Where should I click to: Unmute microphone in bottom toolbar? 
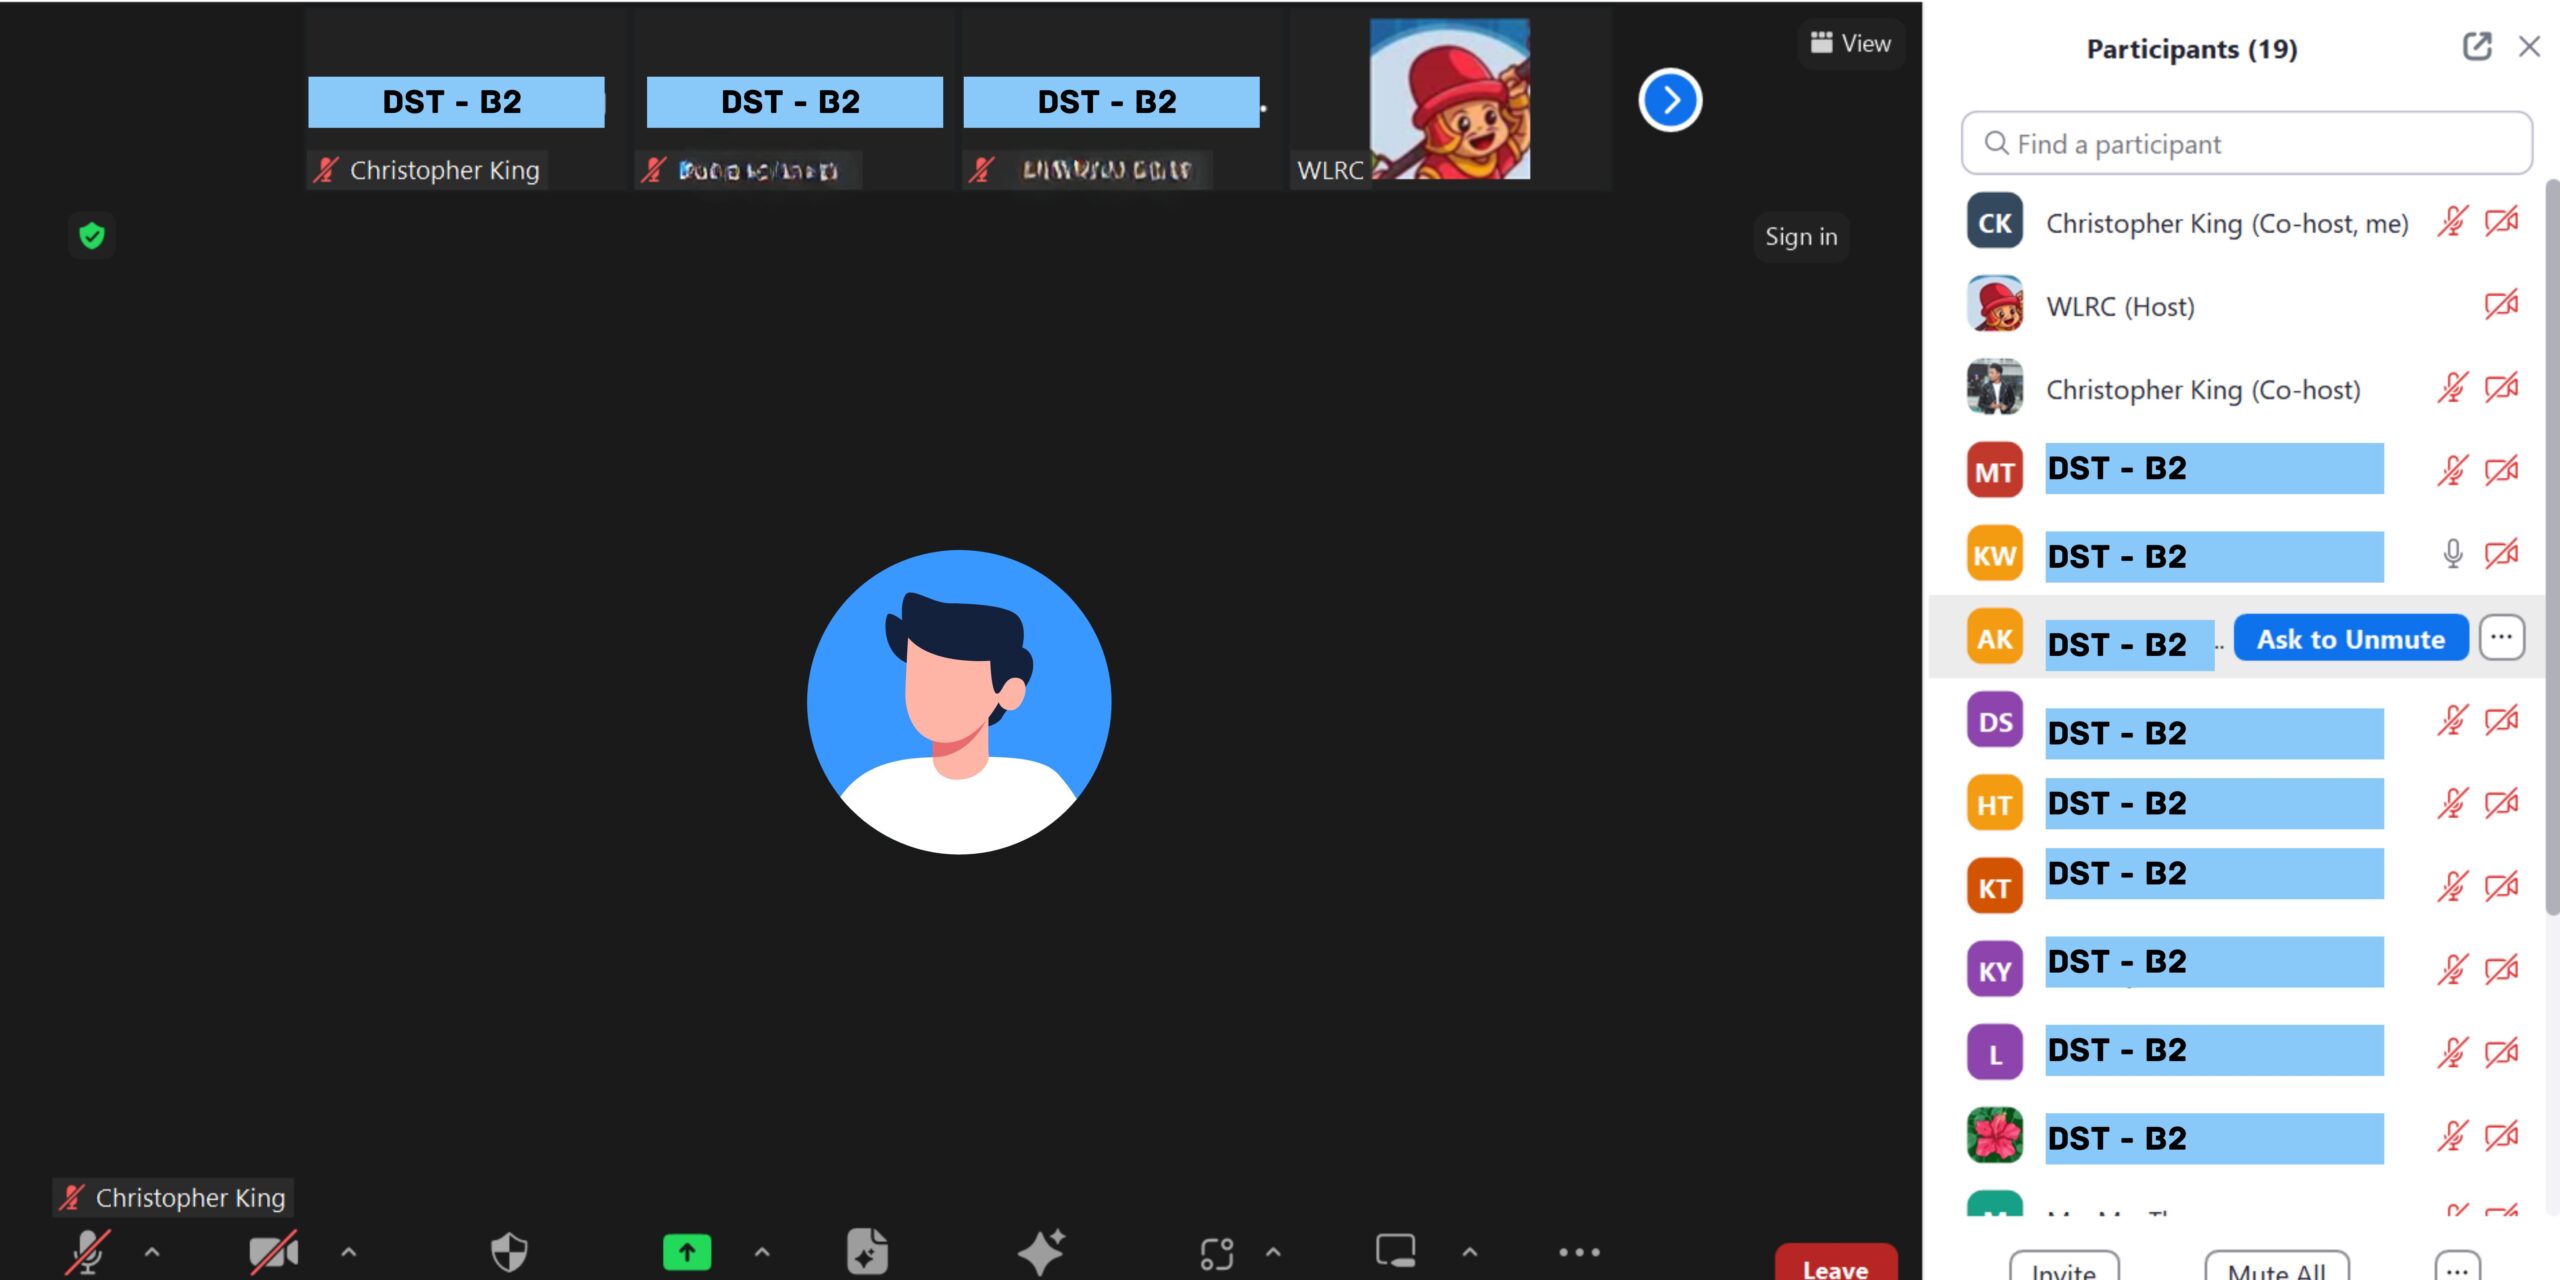pyautogui.click(x=88, y=1251)
